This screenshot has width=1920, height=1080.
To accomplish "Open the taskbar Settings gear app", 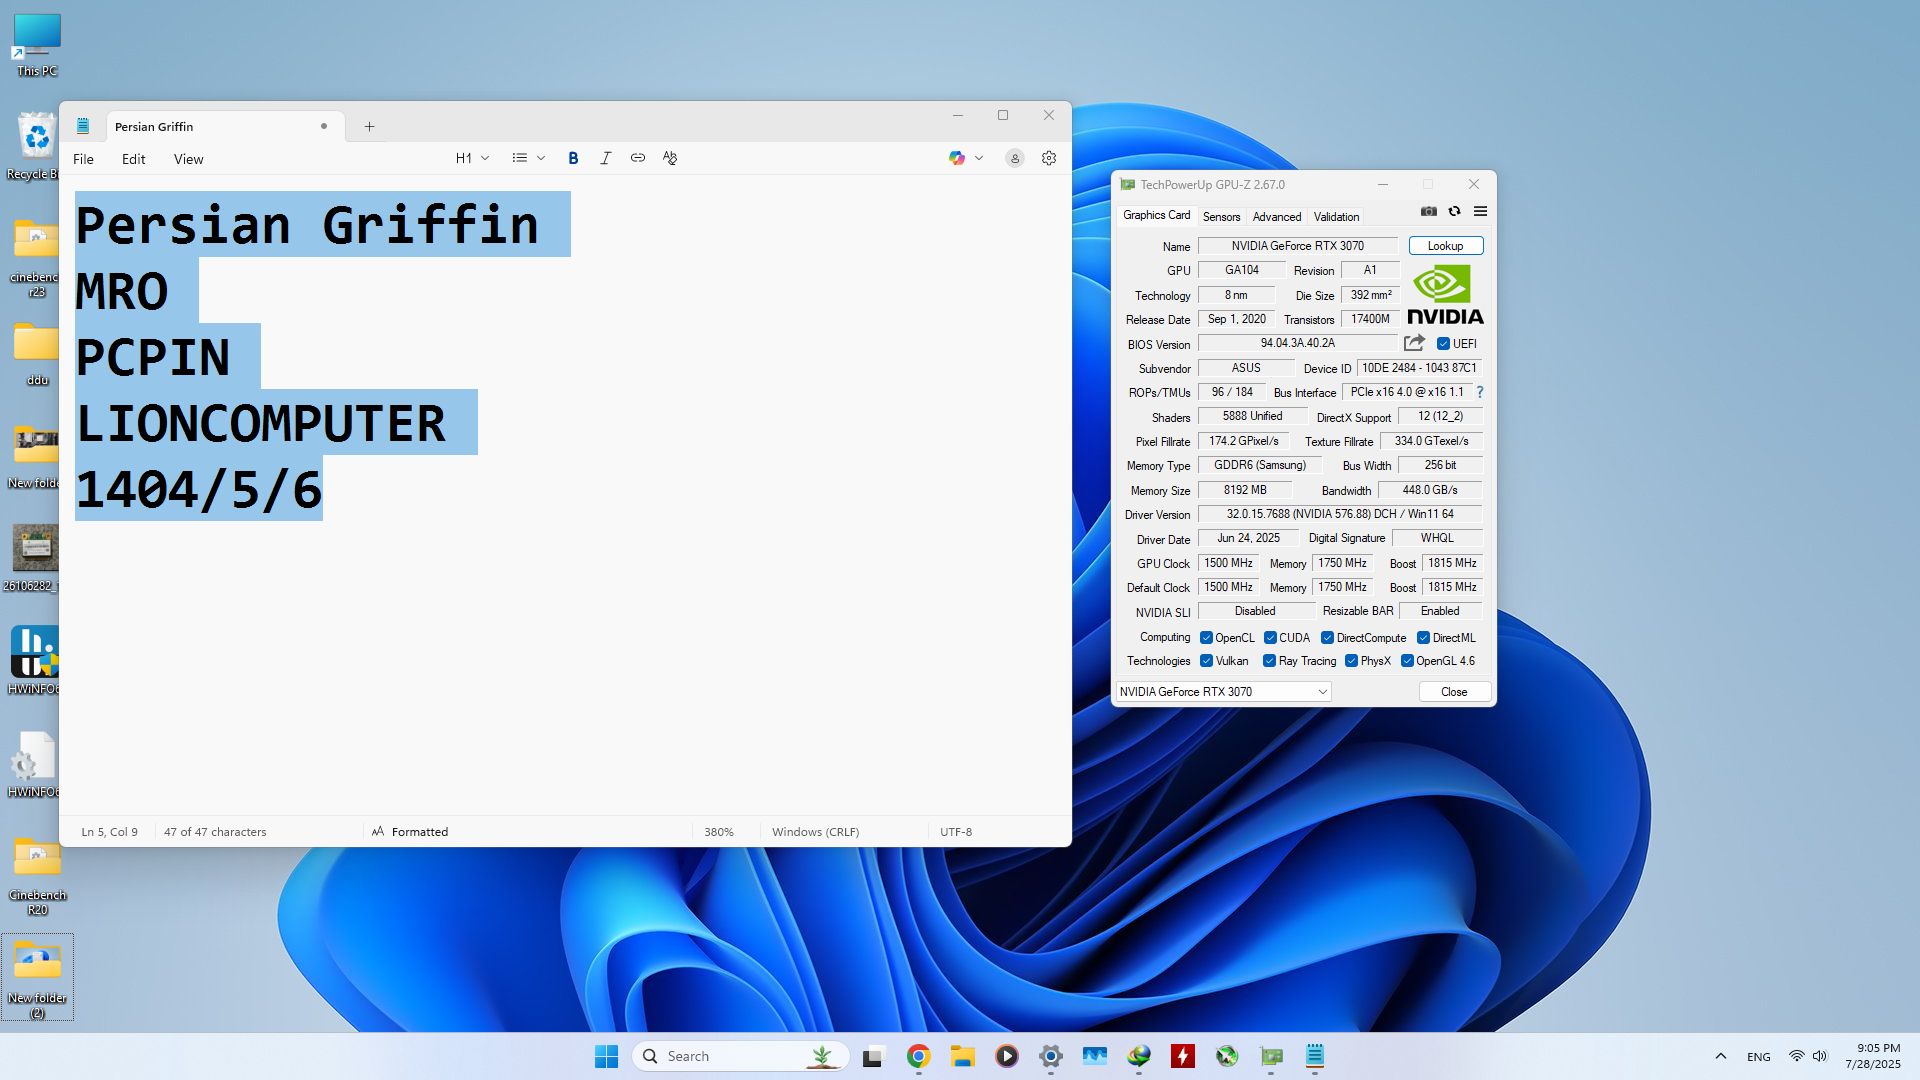I will (1051, 1056).
